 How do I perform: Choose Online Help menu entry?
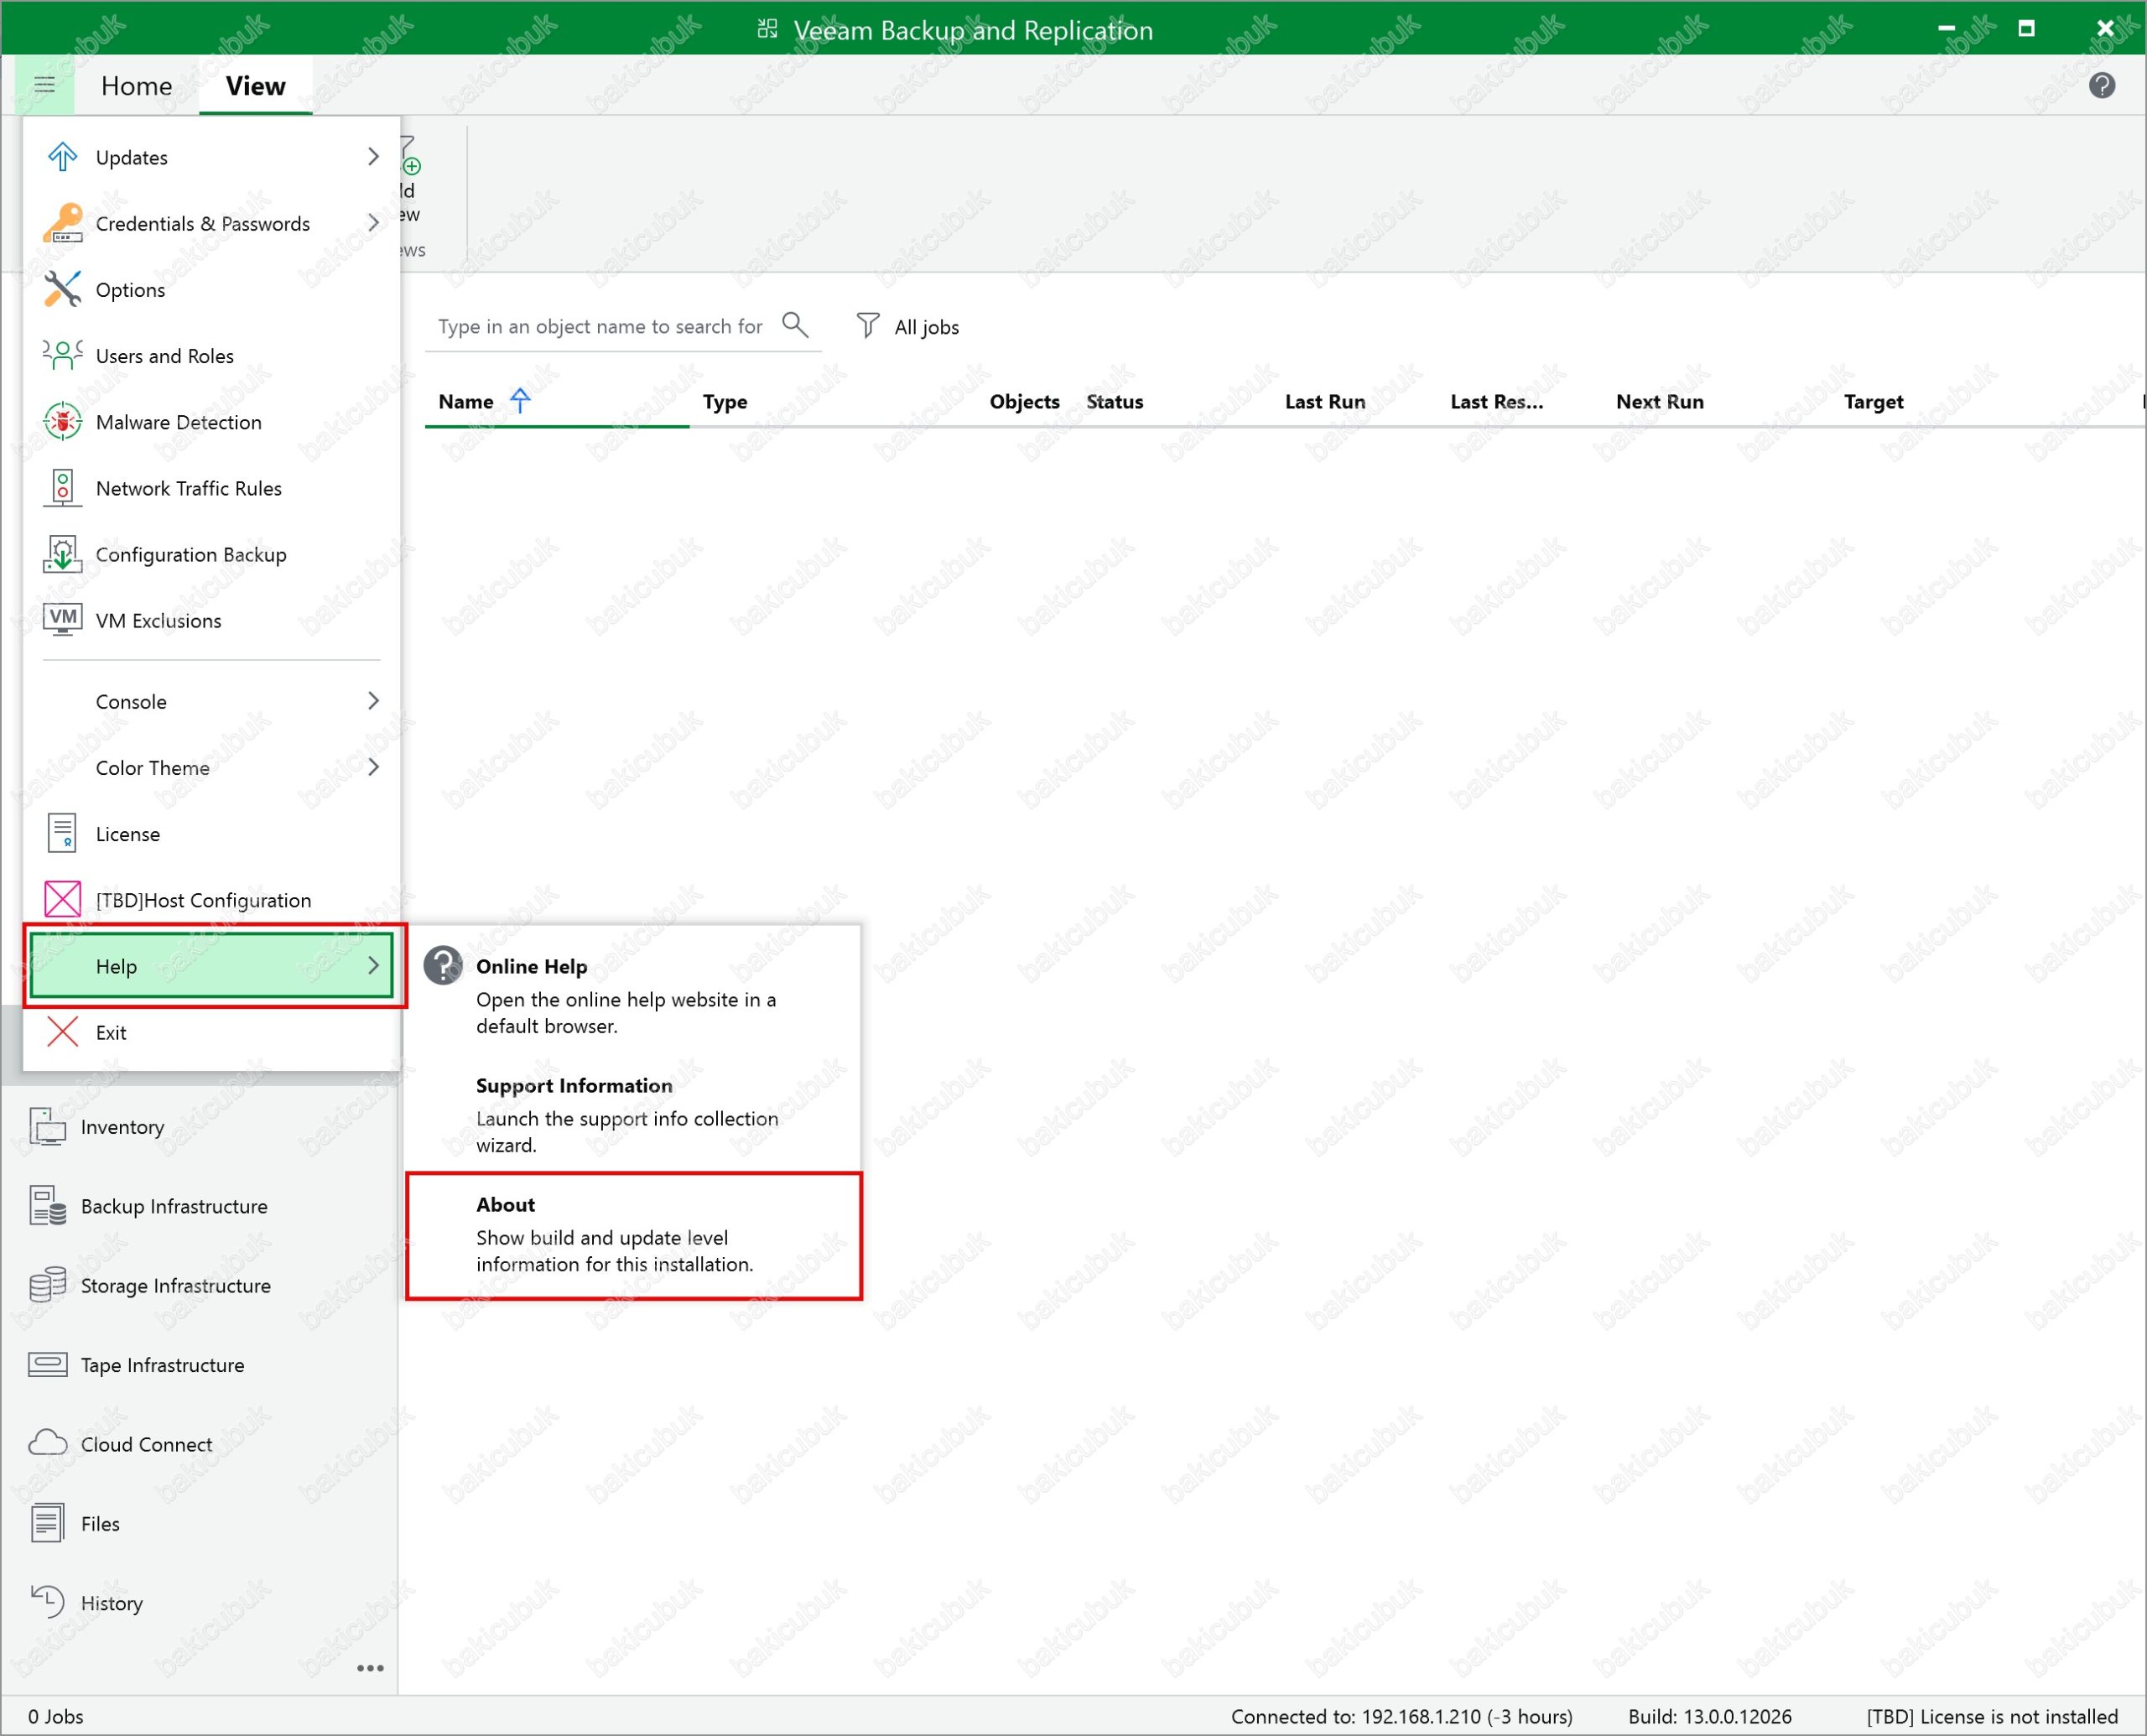coord(634,995)
